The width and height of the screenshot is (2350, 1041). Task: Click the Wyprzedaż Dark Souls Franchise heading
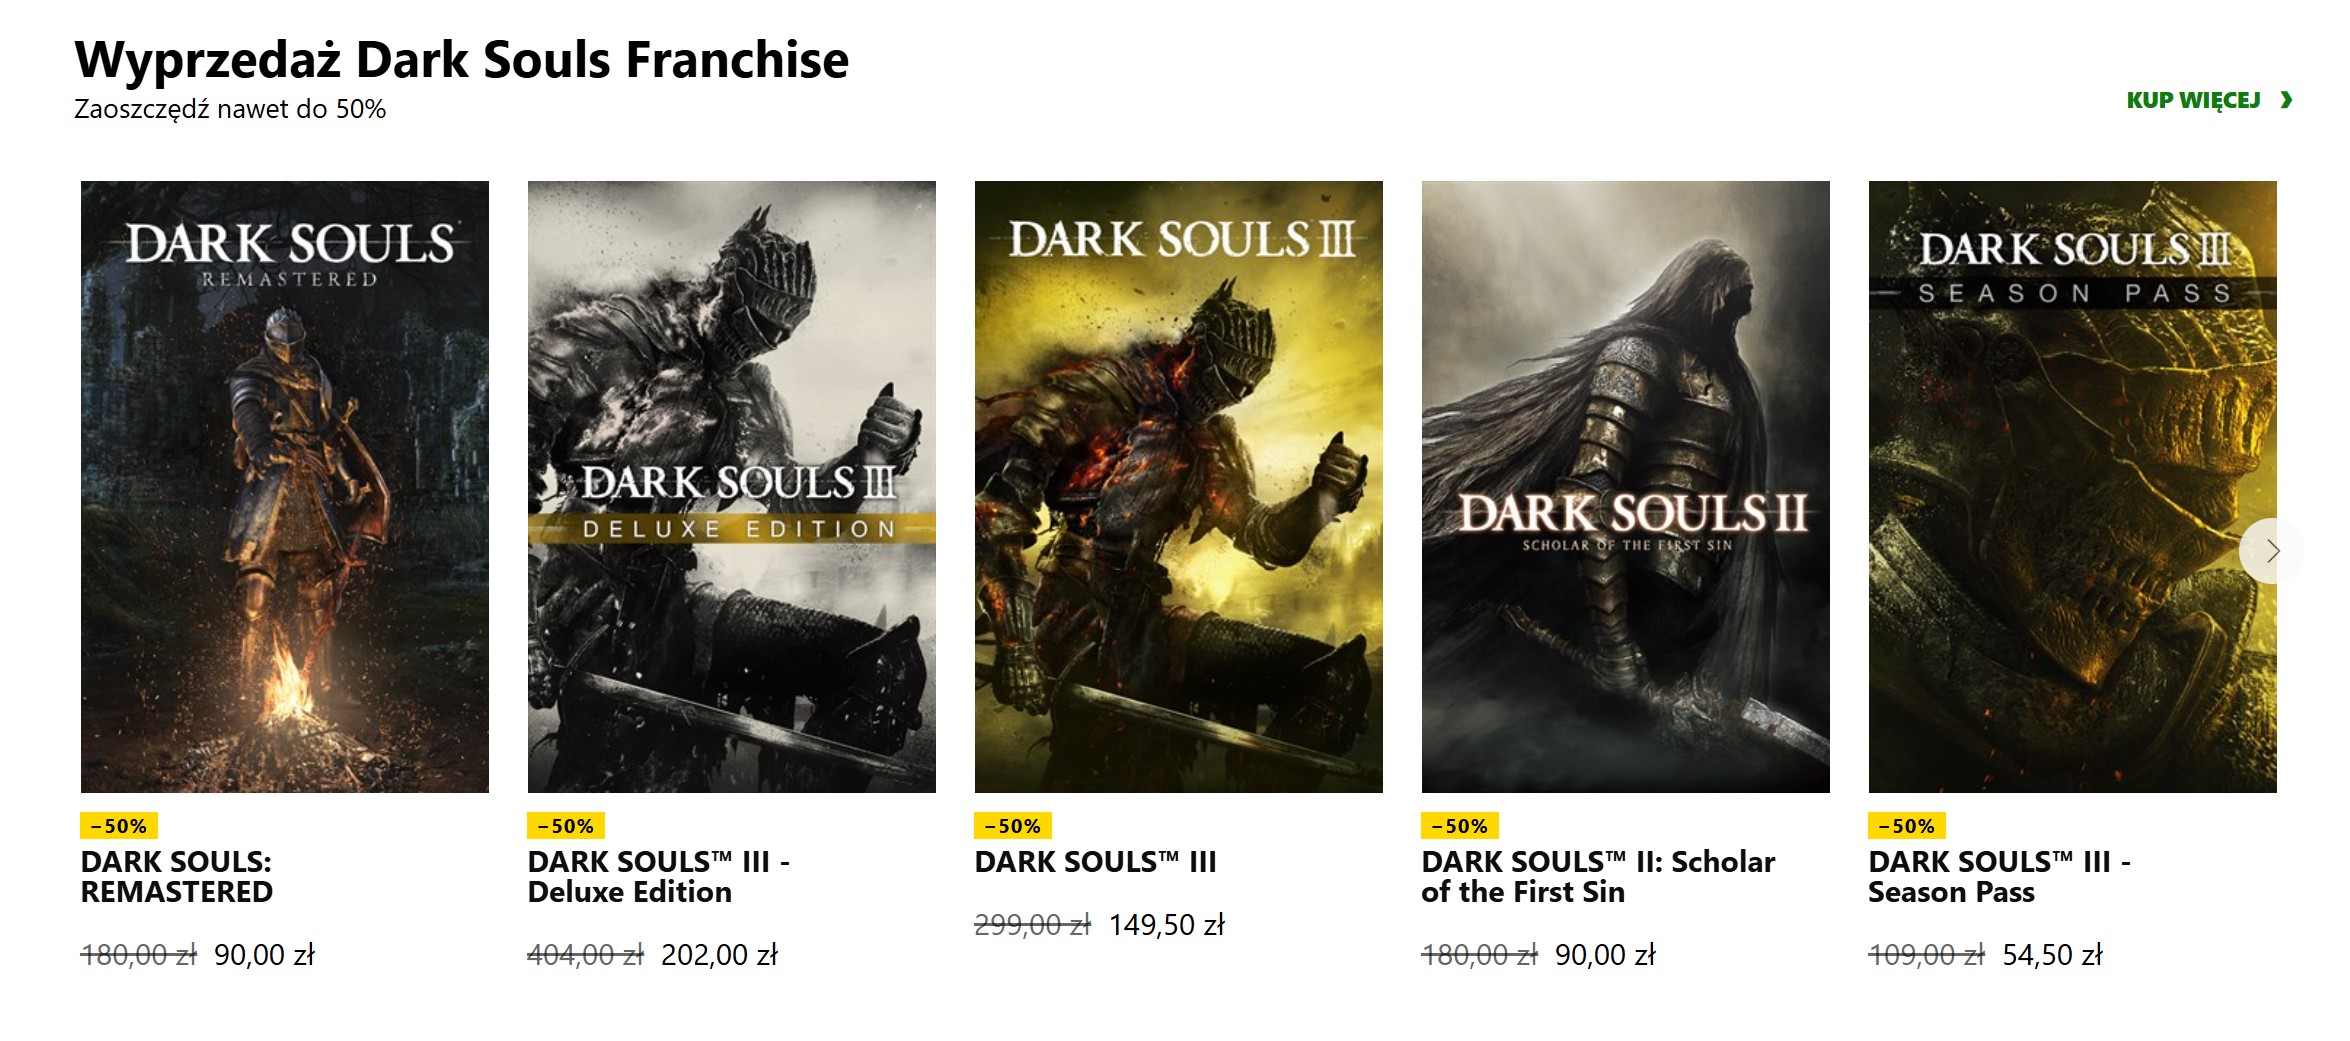click(x=461, y=60)
